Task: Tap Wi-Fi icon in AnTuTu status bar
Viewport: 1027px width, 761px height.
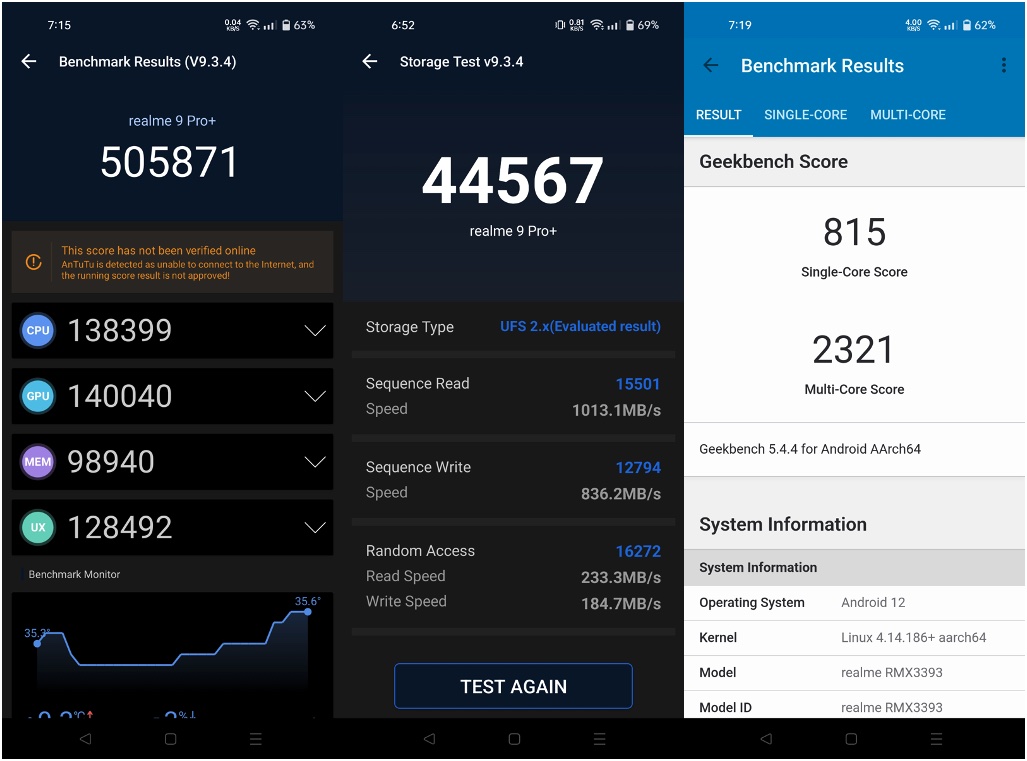Action: pyautogui.click(x=253, y=25)
